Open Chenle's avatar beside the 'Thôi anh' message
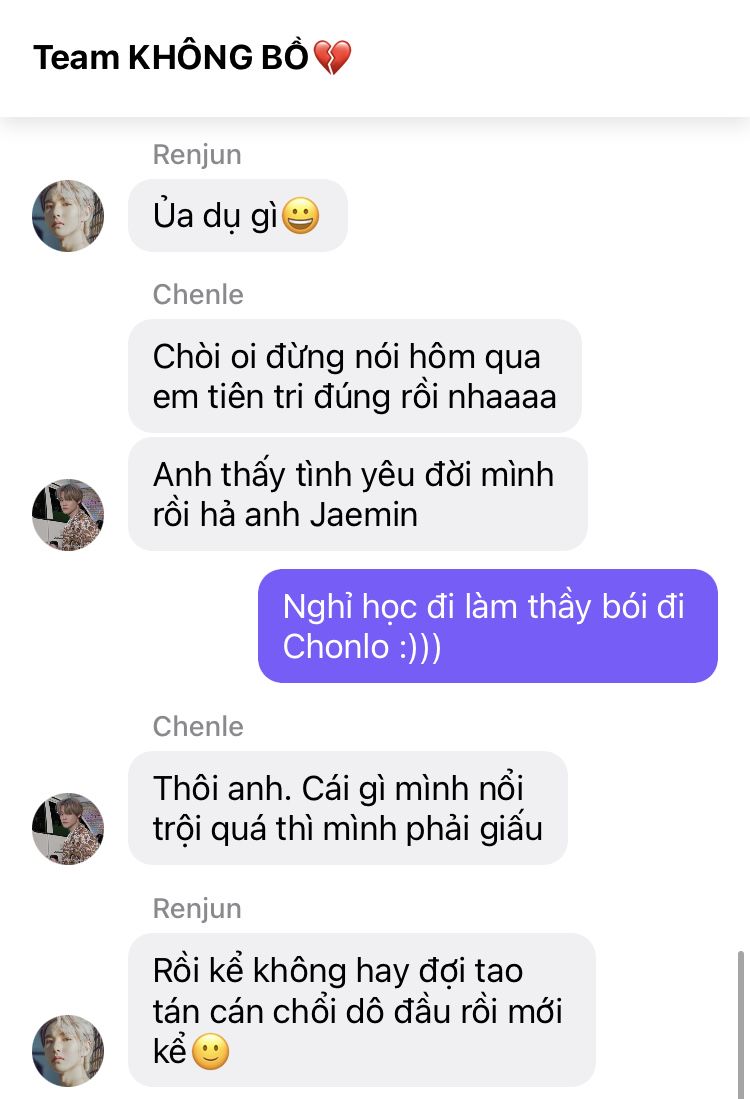This screenshot has height=1099, width=750. click(x=68, y=829)
